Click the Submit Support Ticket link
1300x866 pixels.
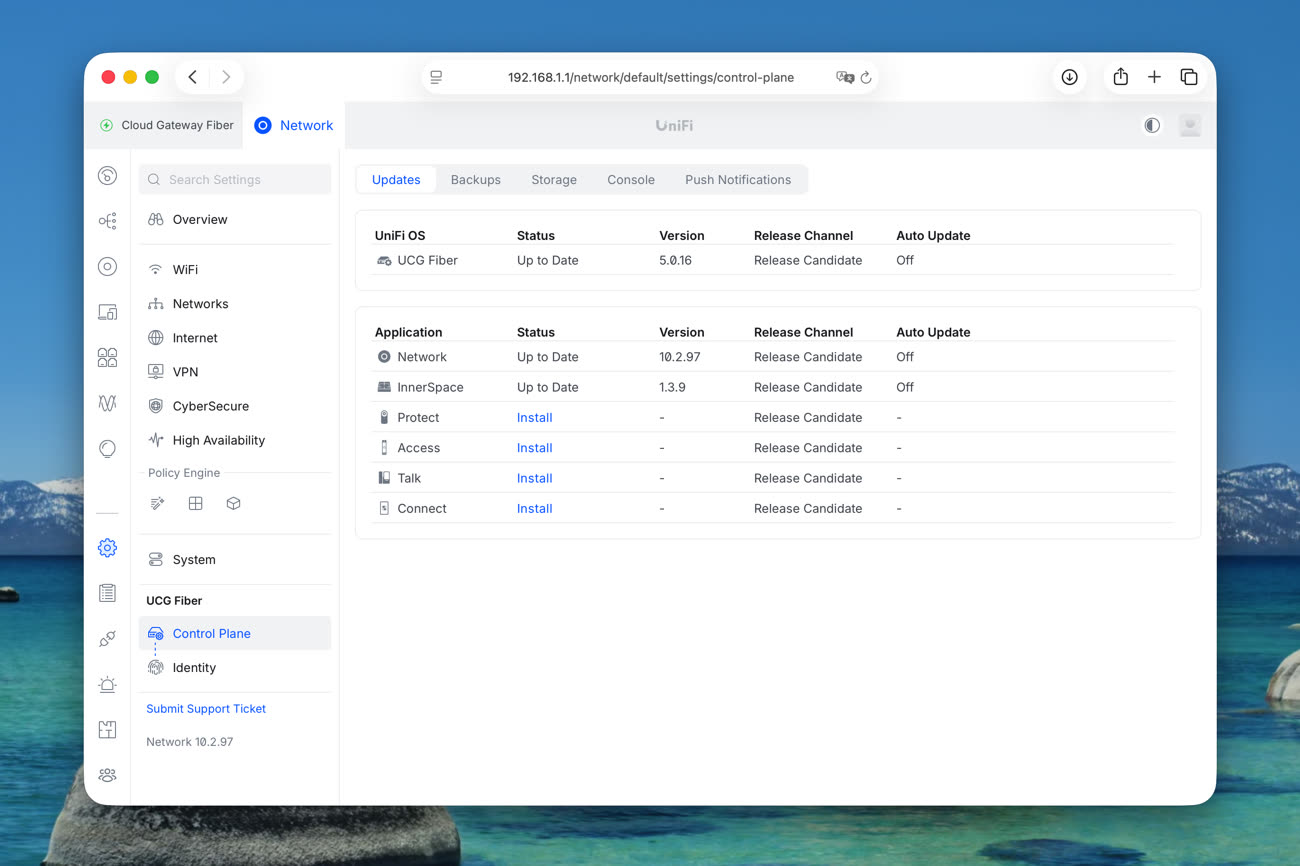point(206,709)
